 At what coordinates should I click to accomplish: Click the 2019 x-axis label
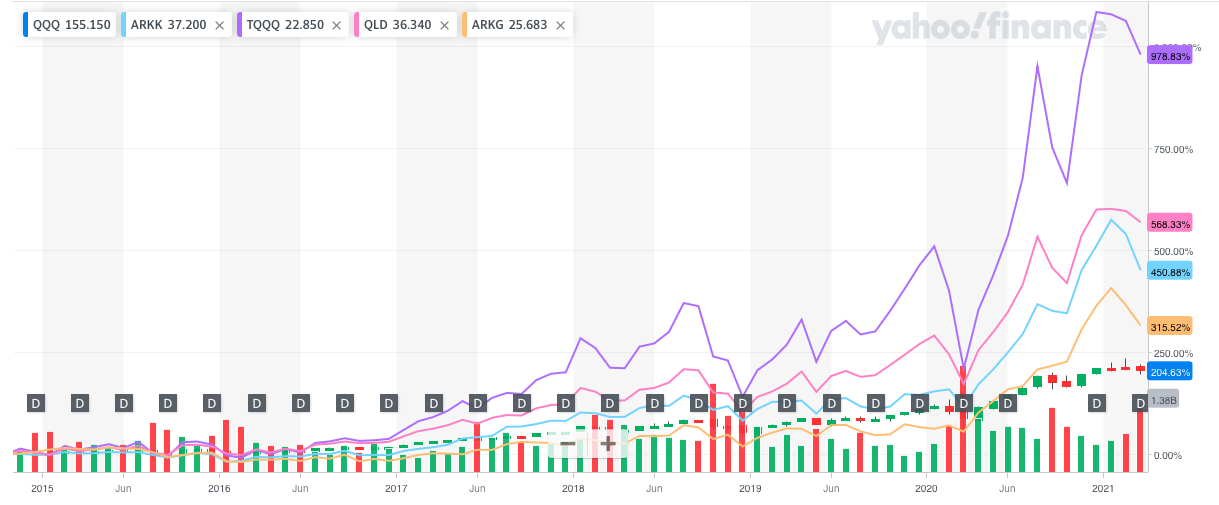tap(749, 488)
